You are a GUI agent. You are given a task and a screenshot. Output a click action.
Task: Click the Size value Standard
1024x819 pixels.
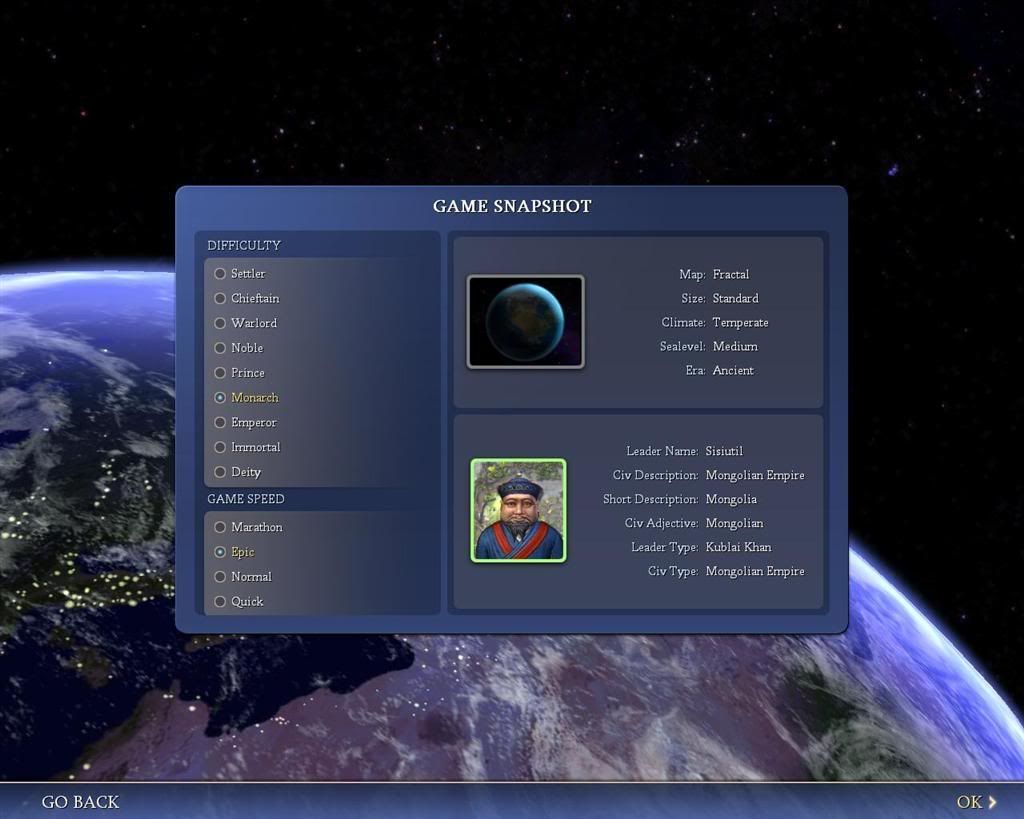click(735, 298)
